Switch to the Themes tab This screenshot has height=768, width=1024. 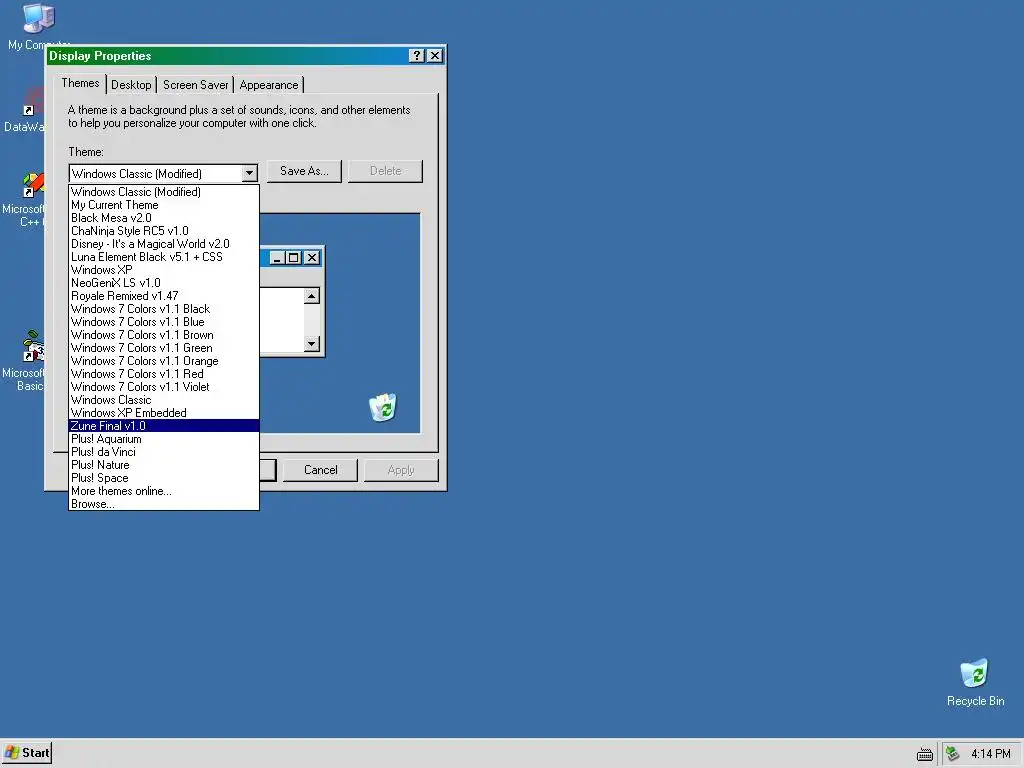tap(80, 84)
